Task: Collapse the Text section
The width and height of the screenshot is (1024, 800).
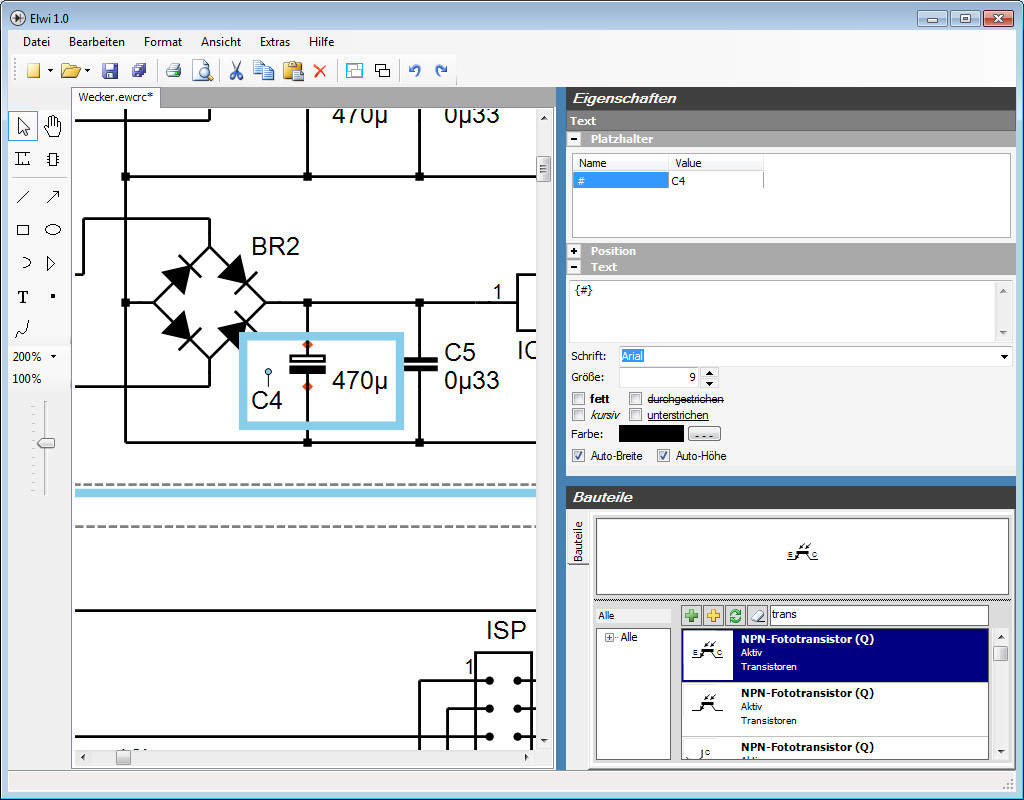Action: pyautogui.click(x=574, y=267)
